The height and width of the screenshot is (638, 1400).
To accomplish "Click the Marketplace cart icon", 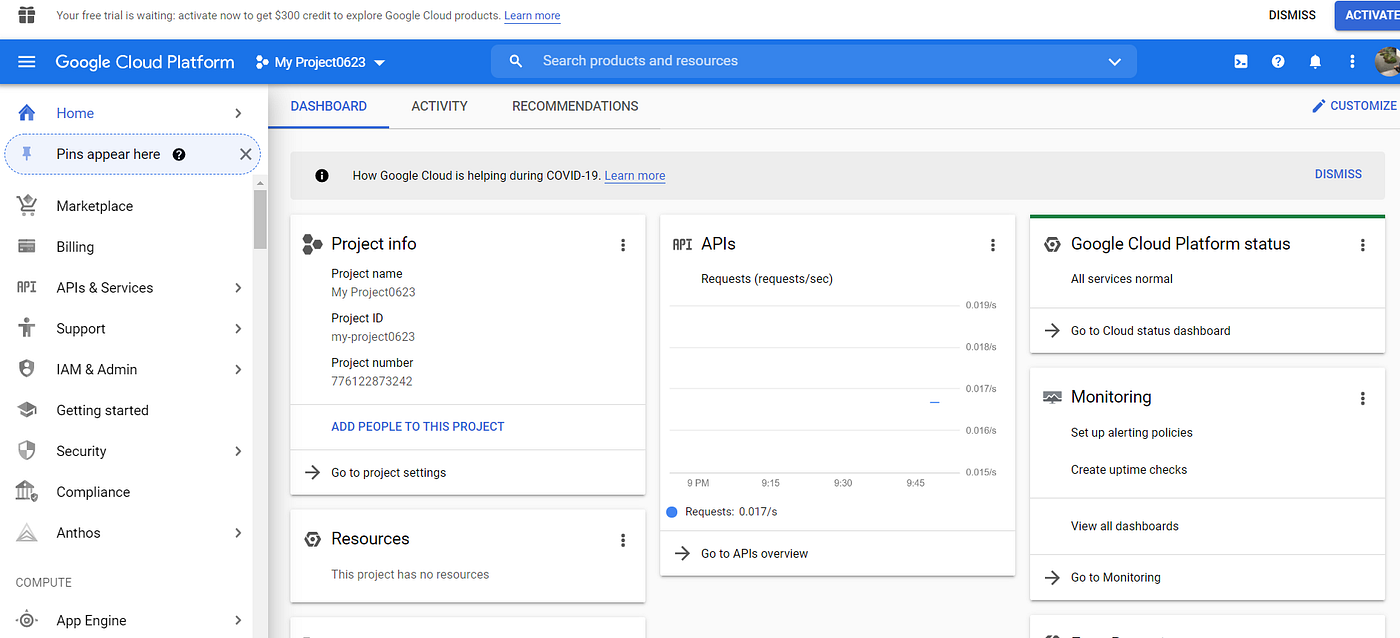I will (27, 205).
